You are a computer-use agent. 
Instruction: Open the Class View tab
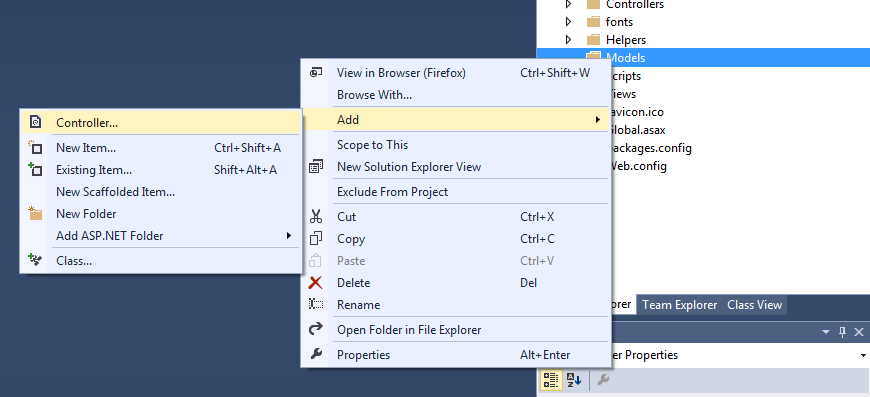click(x=755, y=305)
